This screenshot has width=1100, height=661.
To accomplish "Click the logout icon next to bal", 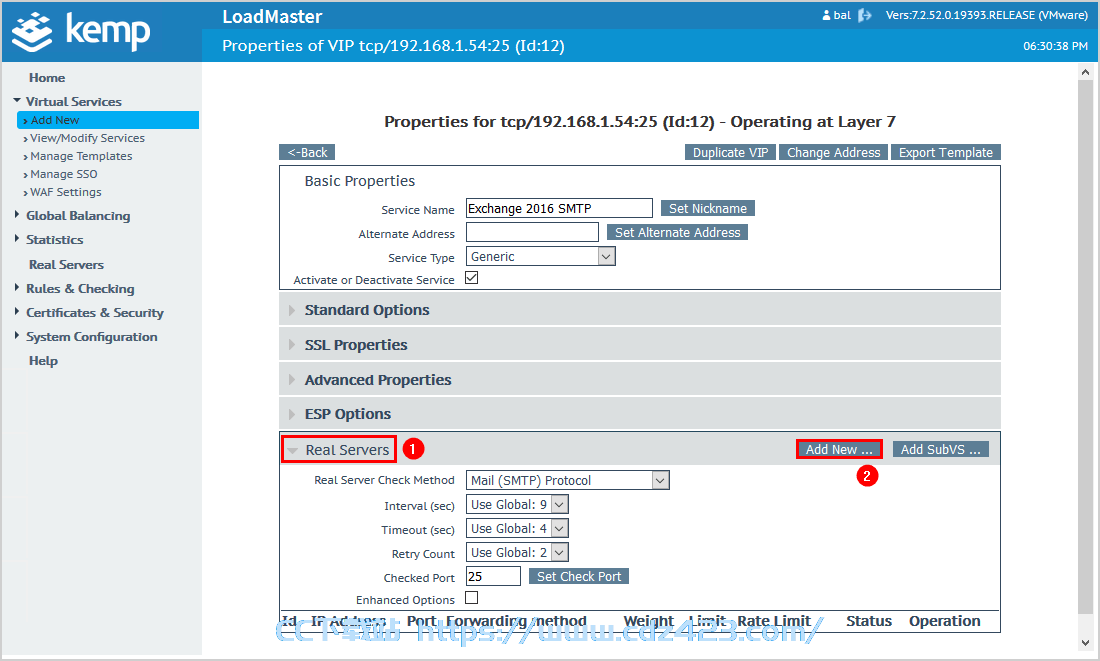I will tap(865, 15).
